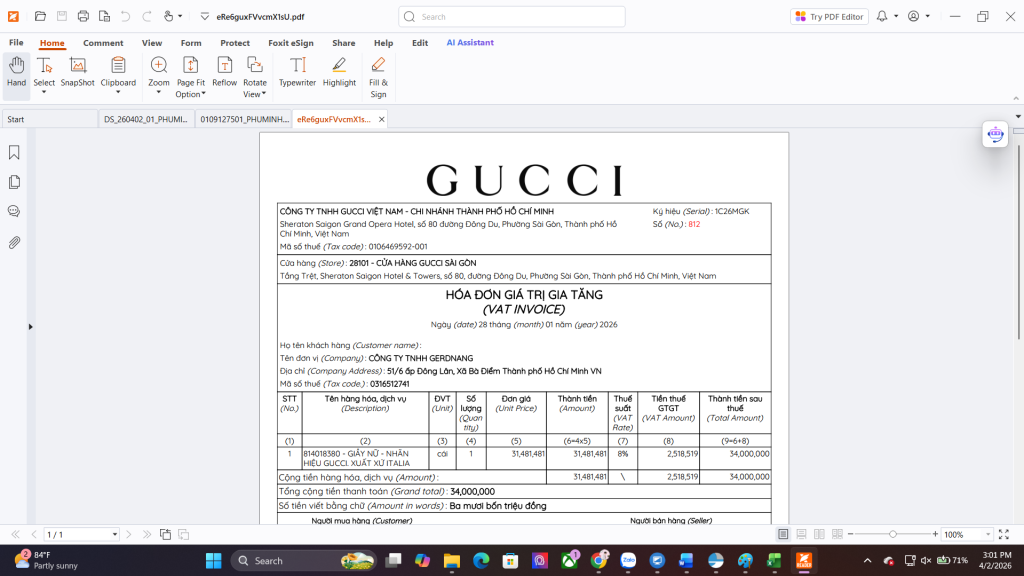Click the Reflow icon
1024x576 pixels.
coord(224,72)
